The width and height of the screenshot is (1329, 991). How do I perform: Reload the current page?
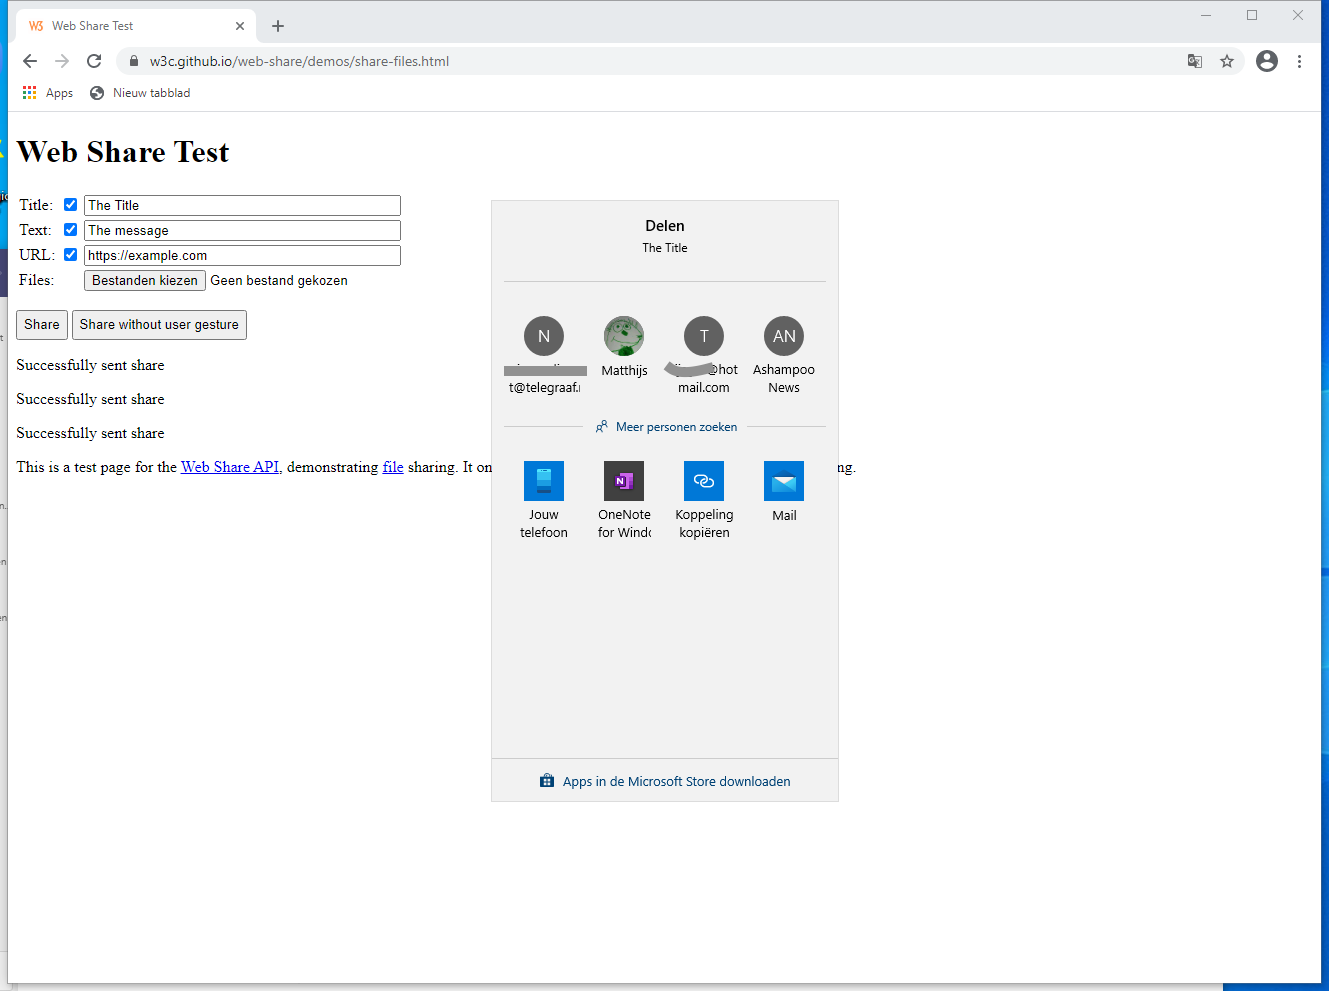pyautogui.click(x=94, y=61)
